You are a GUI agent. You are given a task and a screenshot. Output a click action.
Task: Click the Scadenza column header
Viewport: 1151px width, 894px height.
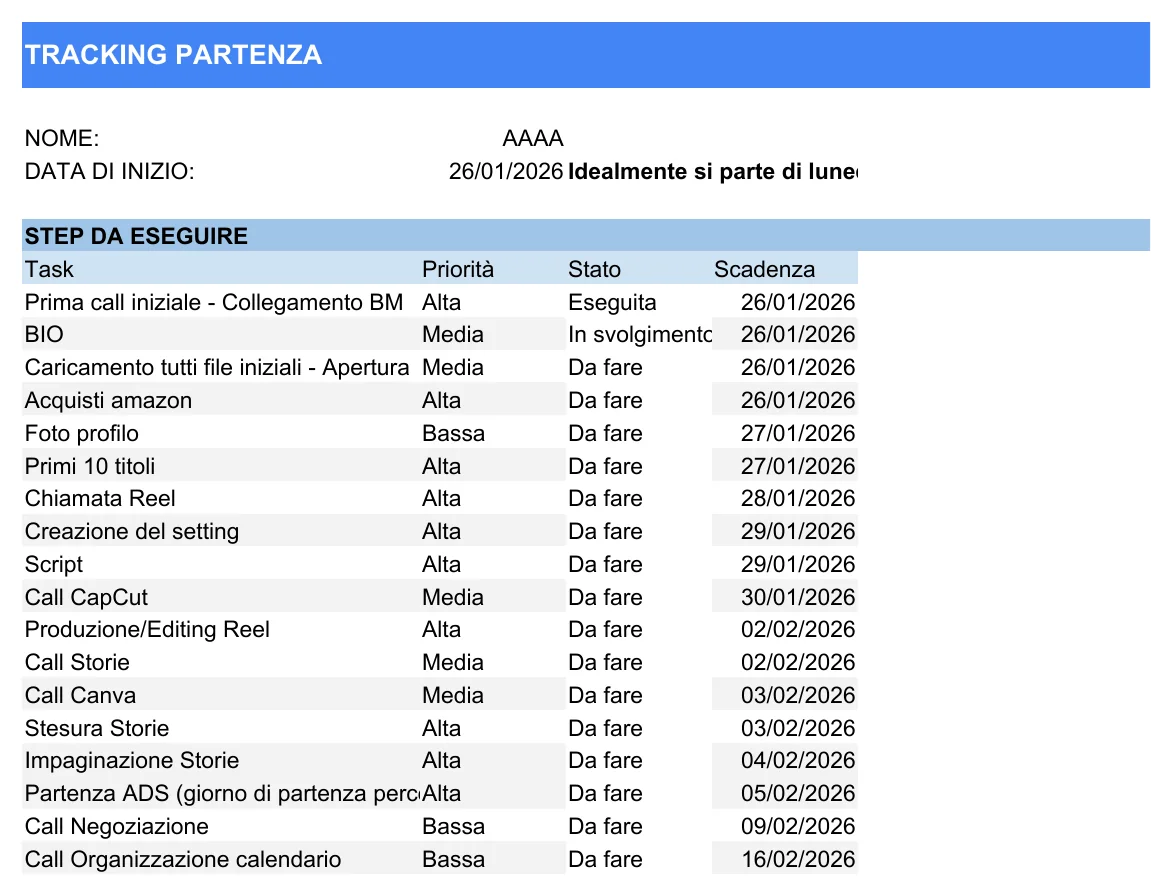[784, 269]
